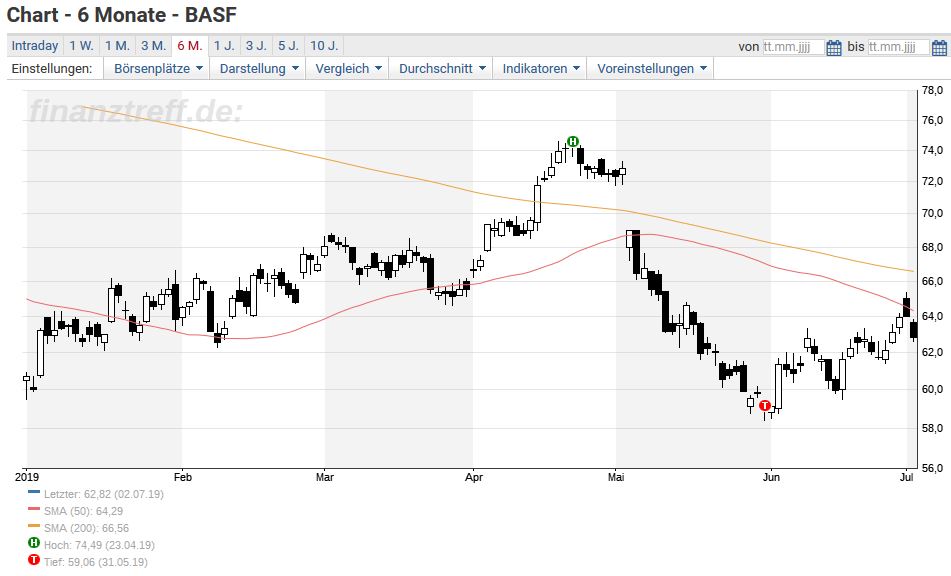Screen dimensions: 951x576
Task: Select the 3 J. time range tab
Action: click(x=256, y=45)
